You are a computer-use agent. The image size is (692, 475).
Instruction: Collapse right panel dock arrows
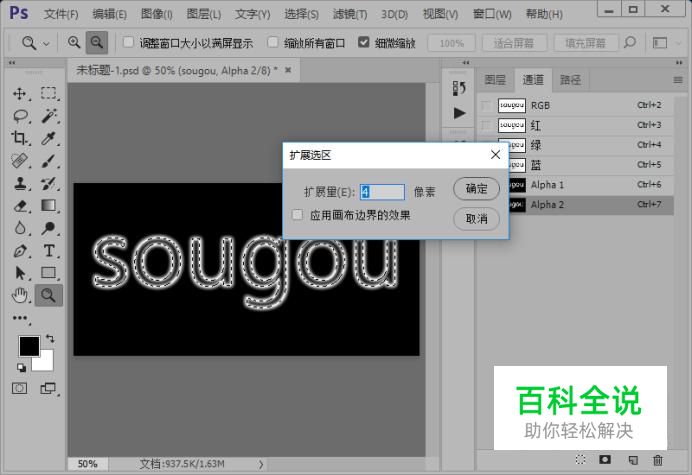pyautogui.click(x=679, y=63)
